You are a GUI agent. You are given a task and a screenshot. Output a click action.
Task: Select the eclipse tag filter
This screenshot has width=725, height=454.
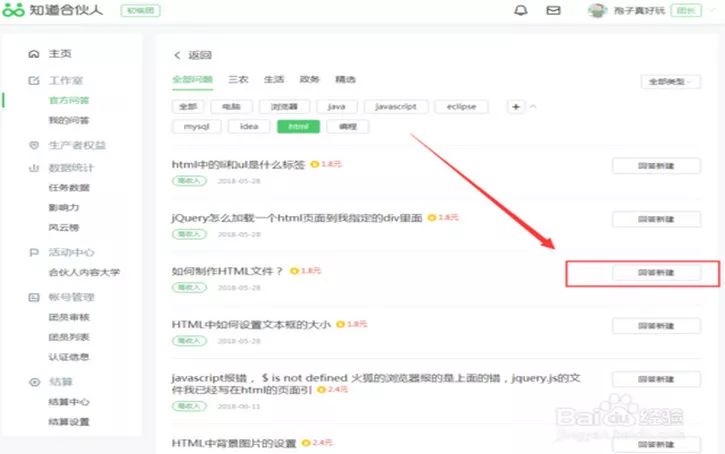pos(461,107)
